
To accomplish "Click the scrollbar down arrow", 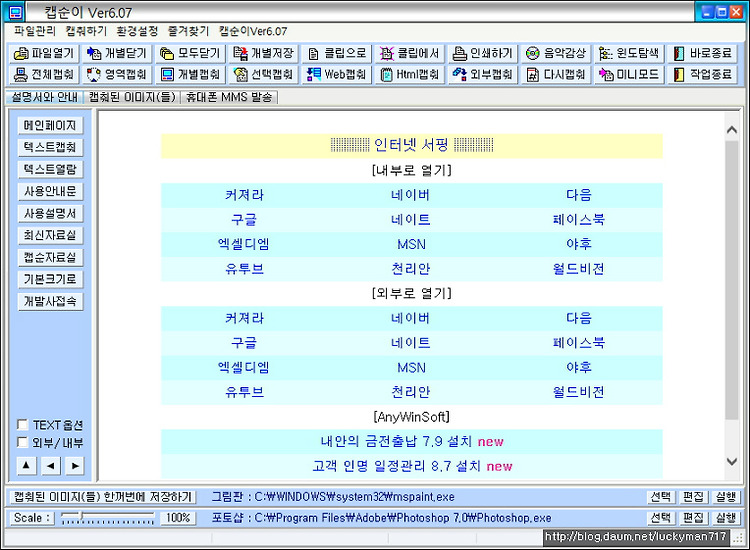I will 731,462.
